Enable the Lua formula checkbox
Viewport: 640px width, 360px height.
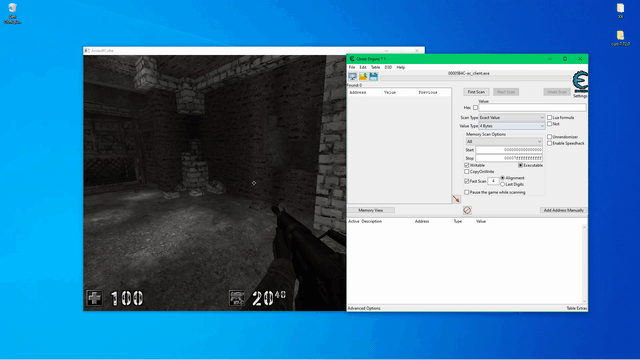point(549,117)
